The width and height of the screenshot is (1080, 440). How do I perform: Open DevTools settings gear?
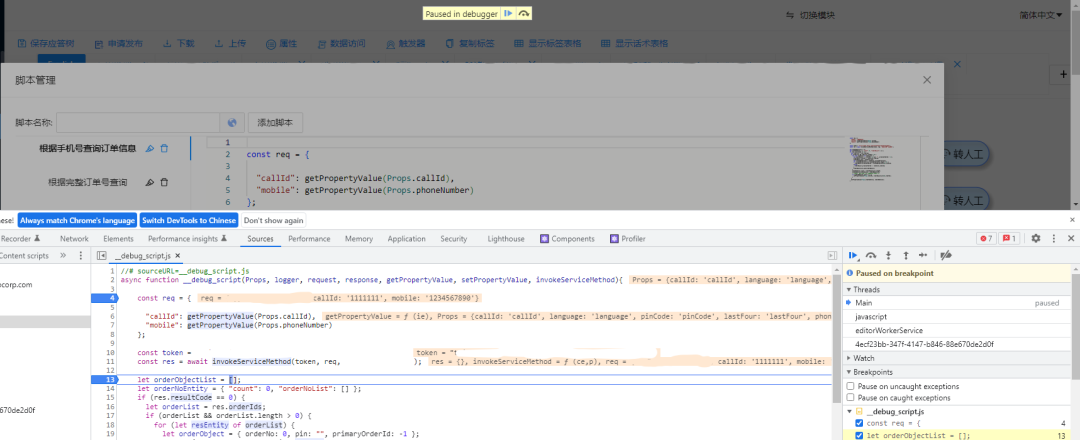click(x=1036, y=238)
